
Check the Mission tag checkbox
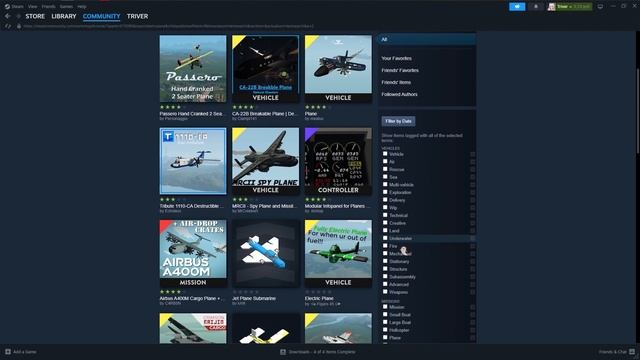(385, 307)
